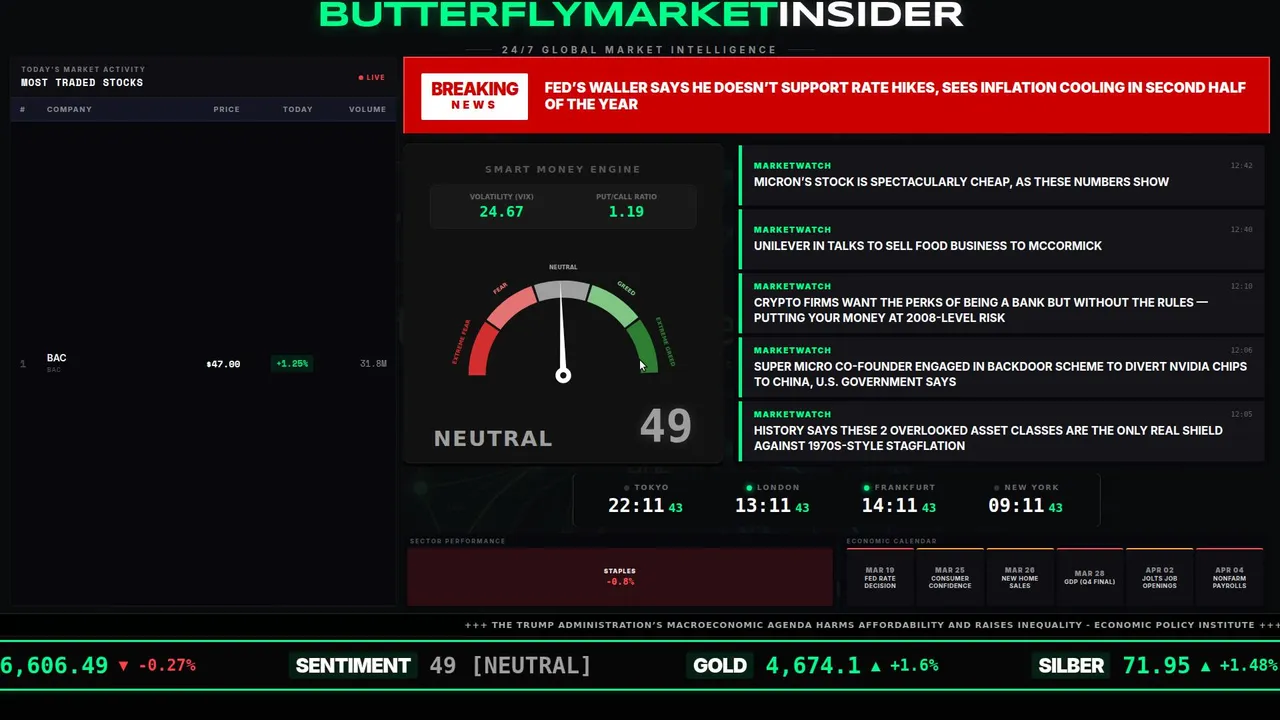Viewport: 1280px width, 720px height.
Task: Click the Butterfly Market Insider logo
Action: click(640, 14)
